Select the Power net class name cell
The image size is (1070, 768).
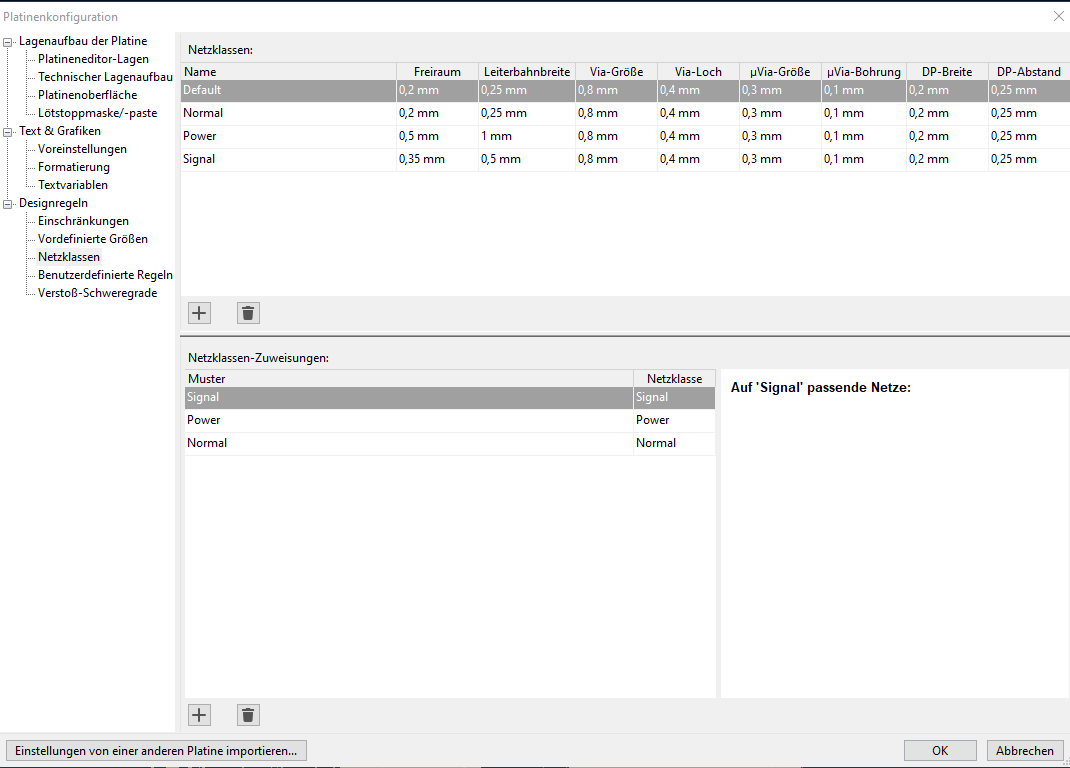tap(289, 136)
